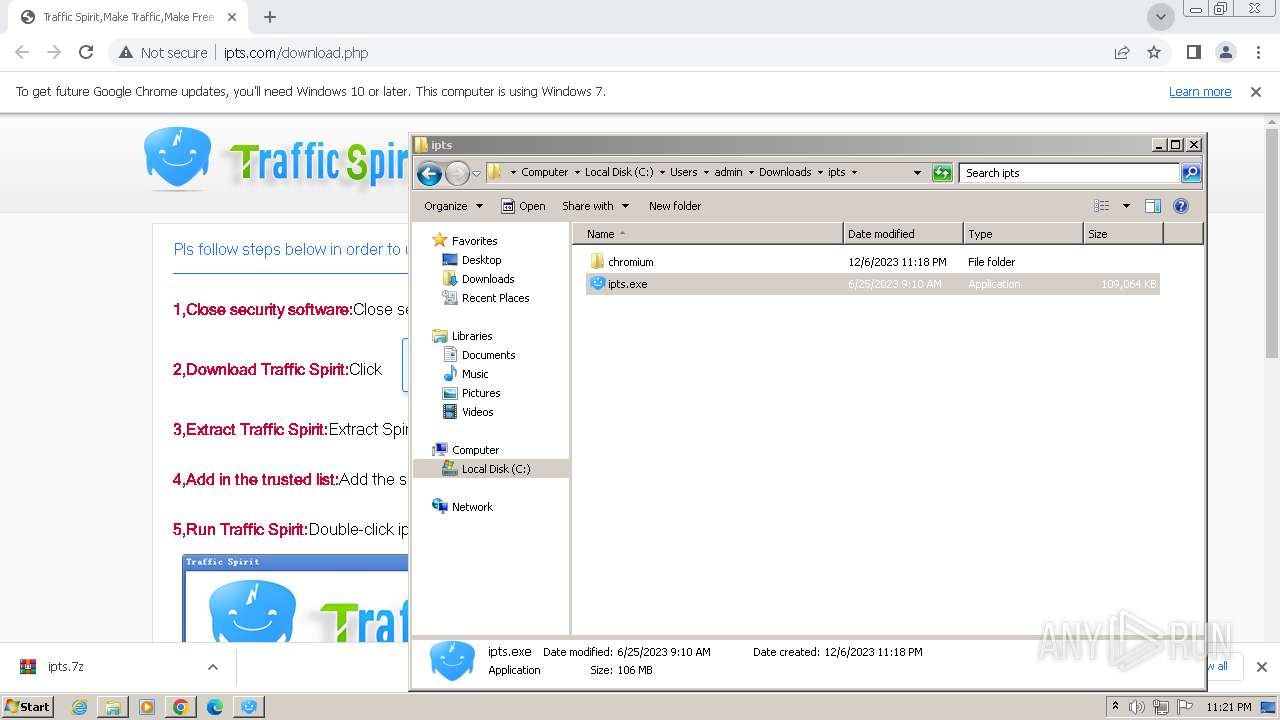Screen dimensions: 1280x720
Task: Select Desktop in navigation pane
Action: [481, 260]
